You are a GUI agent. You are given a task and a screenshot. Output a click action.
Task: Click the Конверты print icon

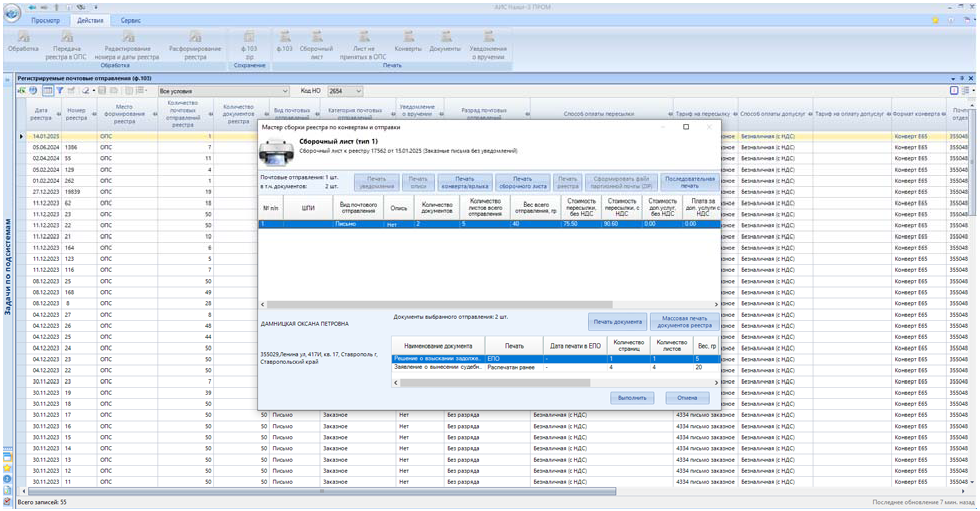click(x=408, y=40)
